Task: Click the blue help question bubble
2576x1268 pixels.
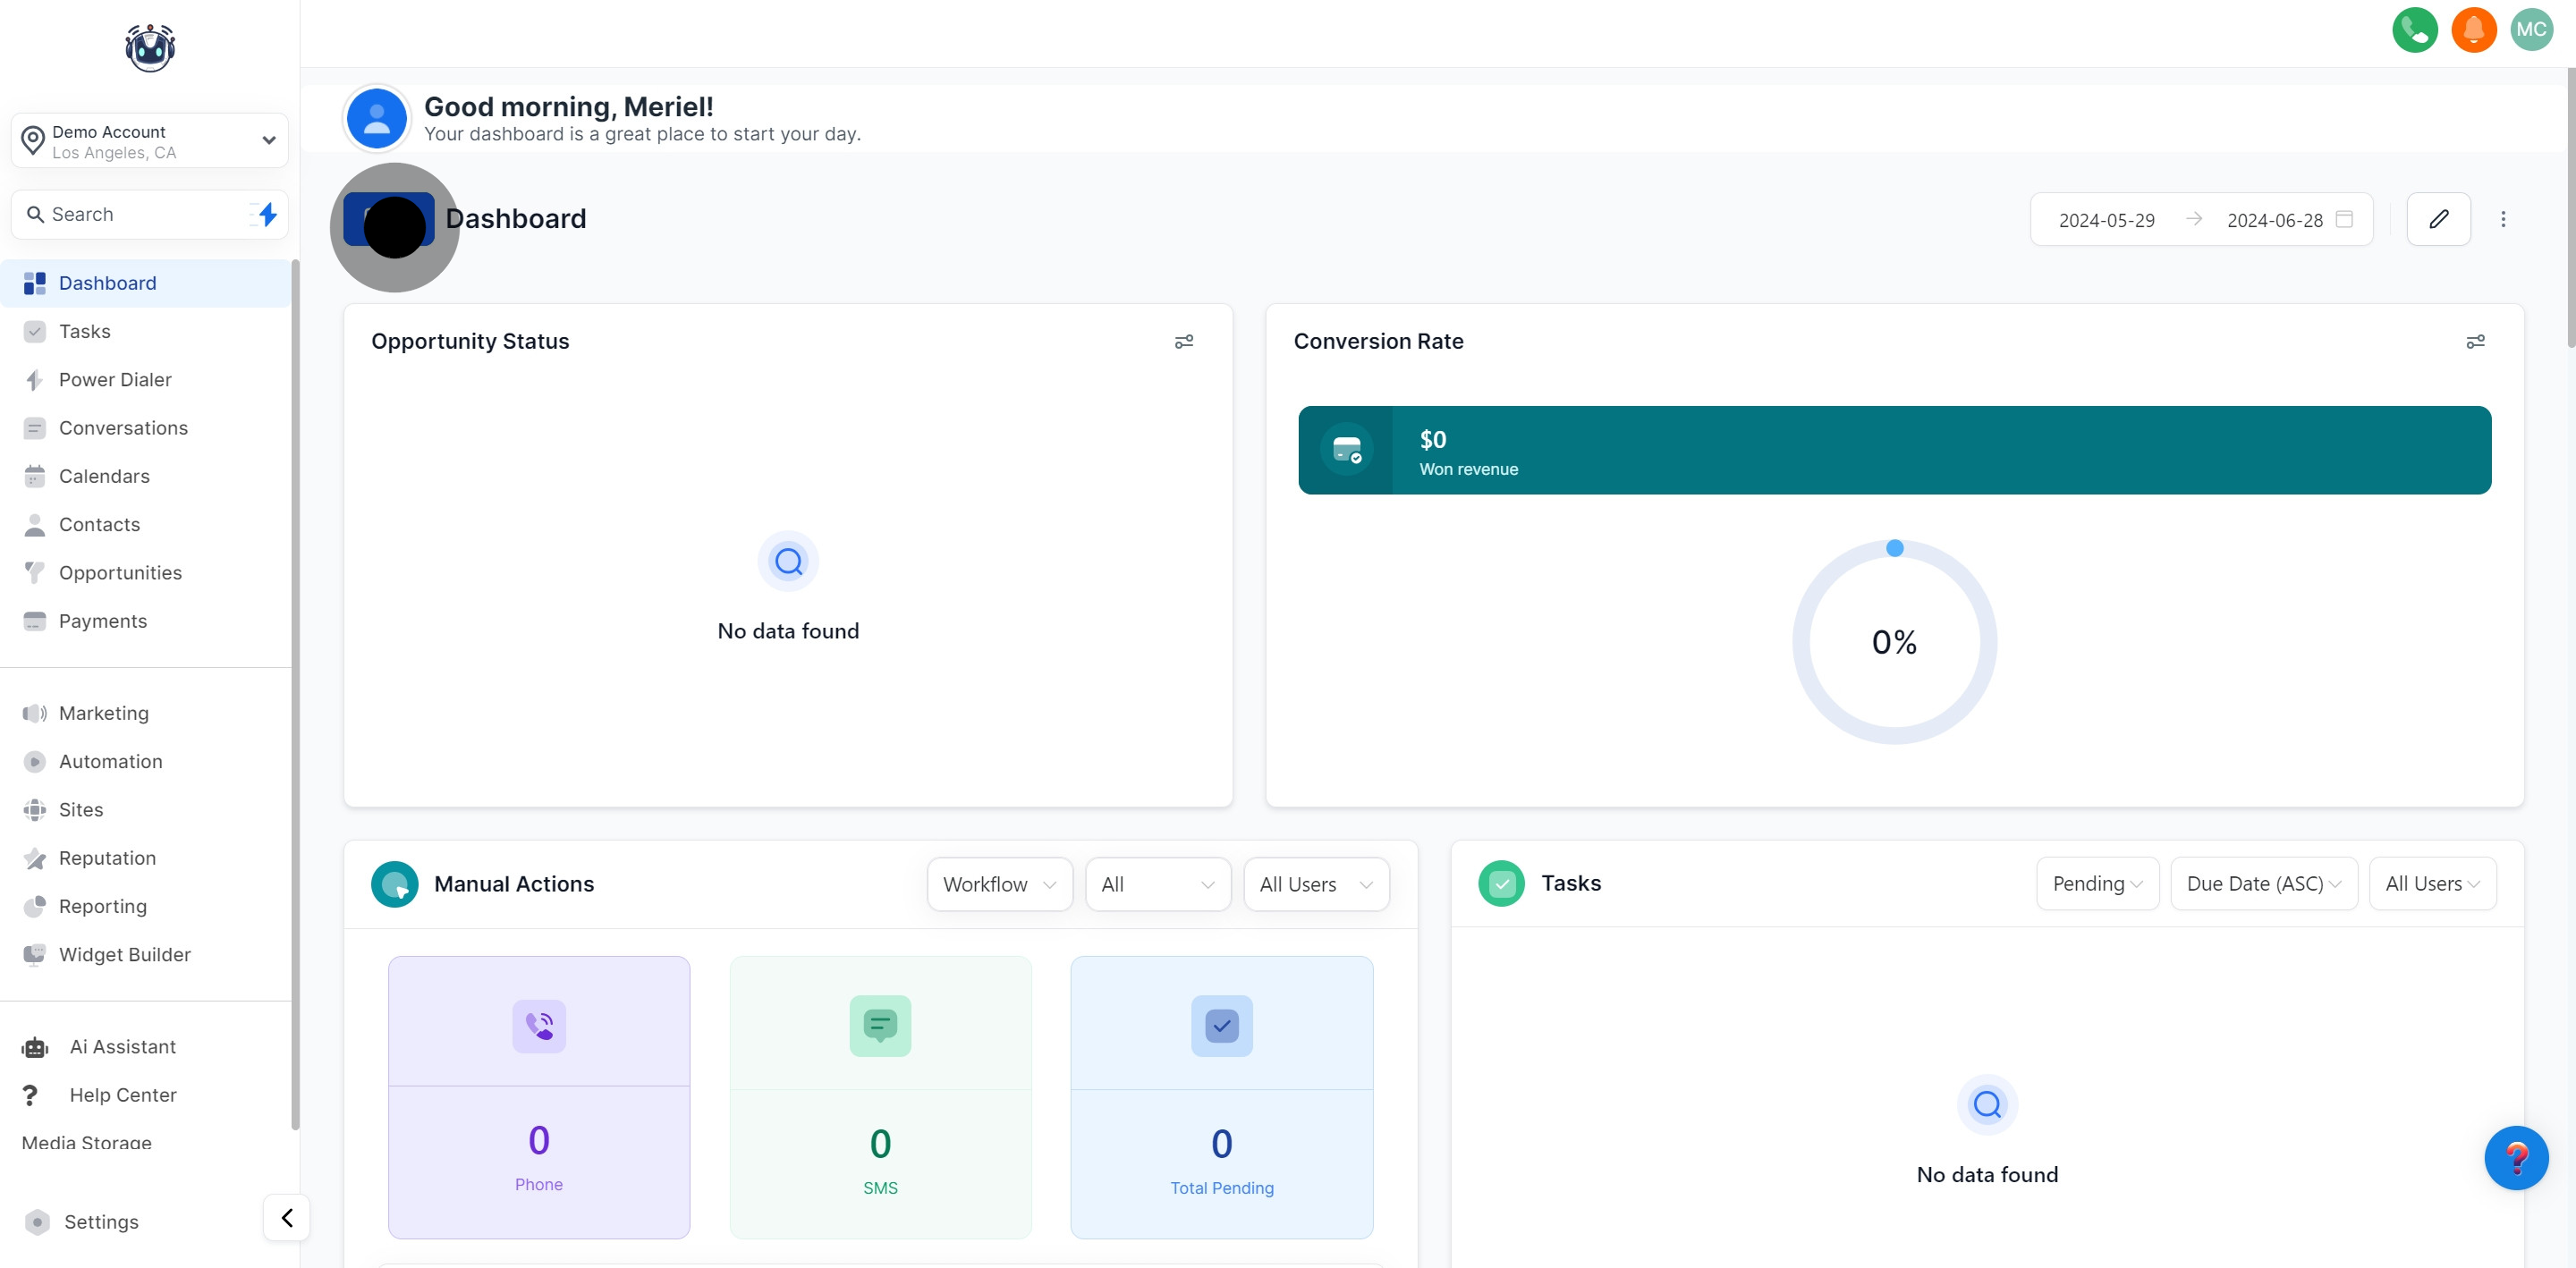Action: point(2515,1157)
